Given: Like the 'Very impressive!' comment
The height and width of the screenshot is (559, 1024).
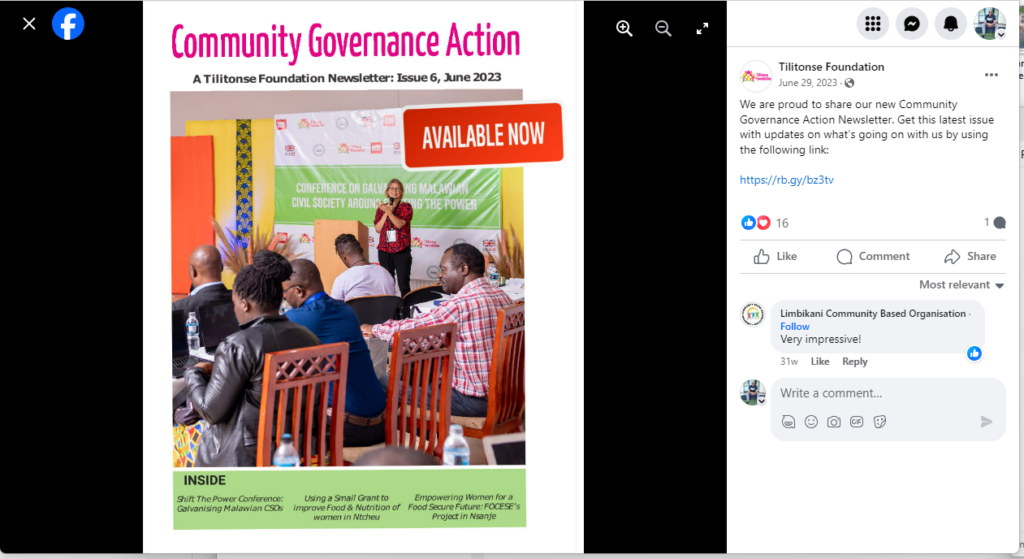Looking at the screenshot, I should (819, 361).
